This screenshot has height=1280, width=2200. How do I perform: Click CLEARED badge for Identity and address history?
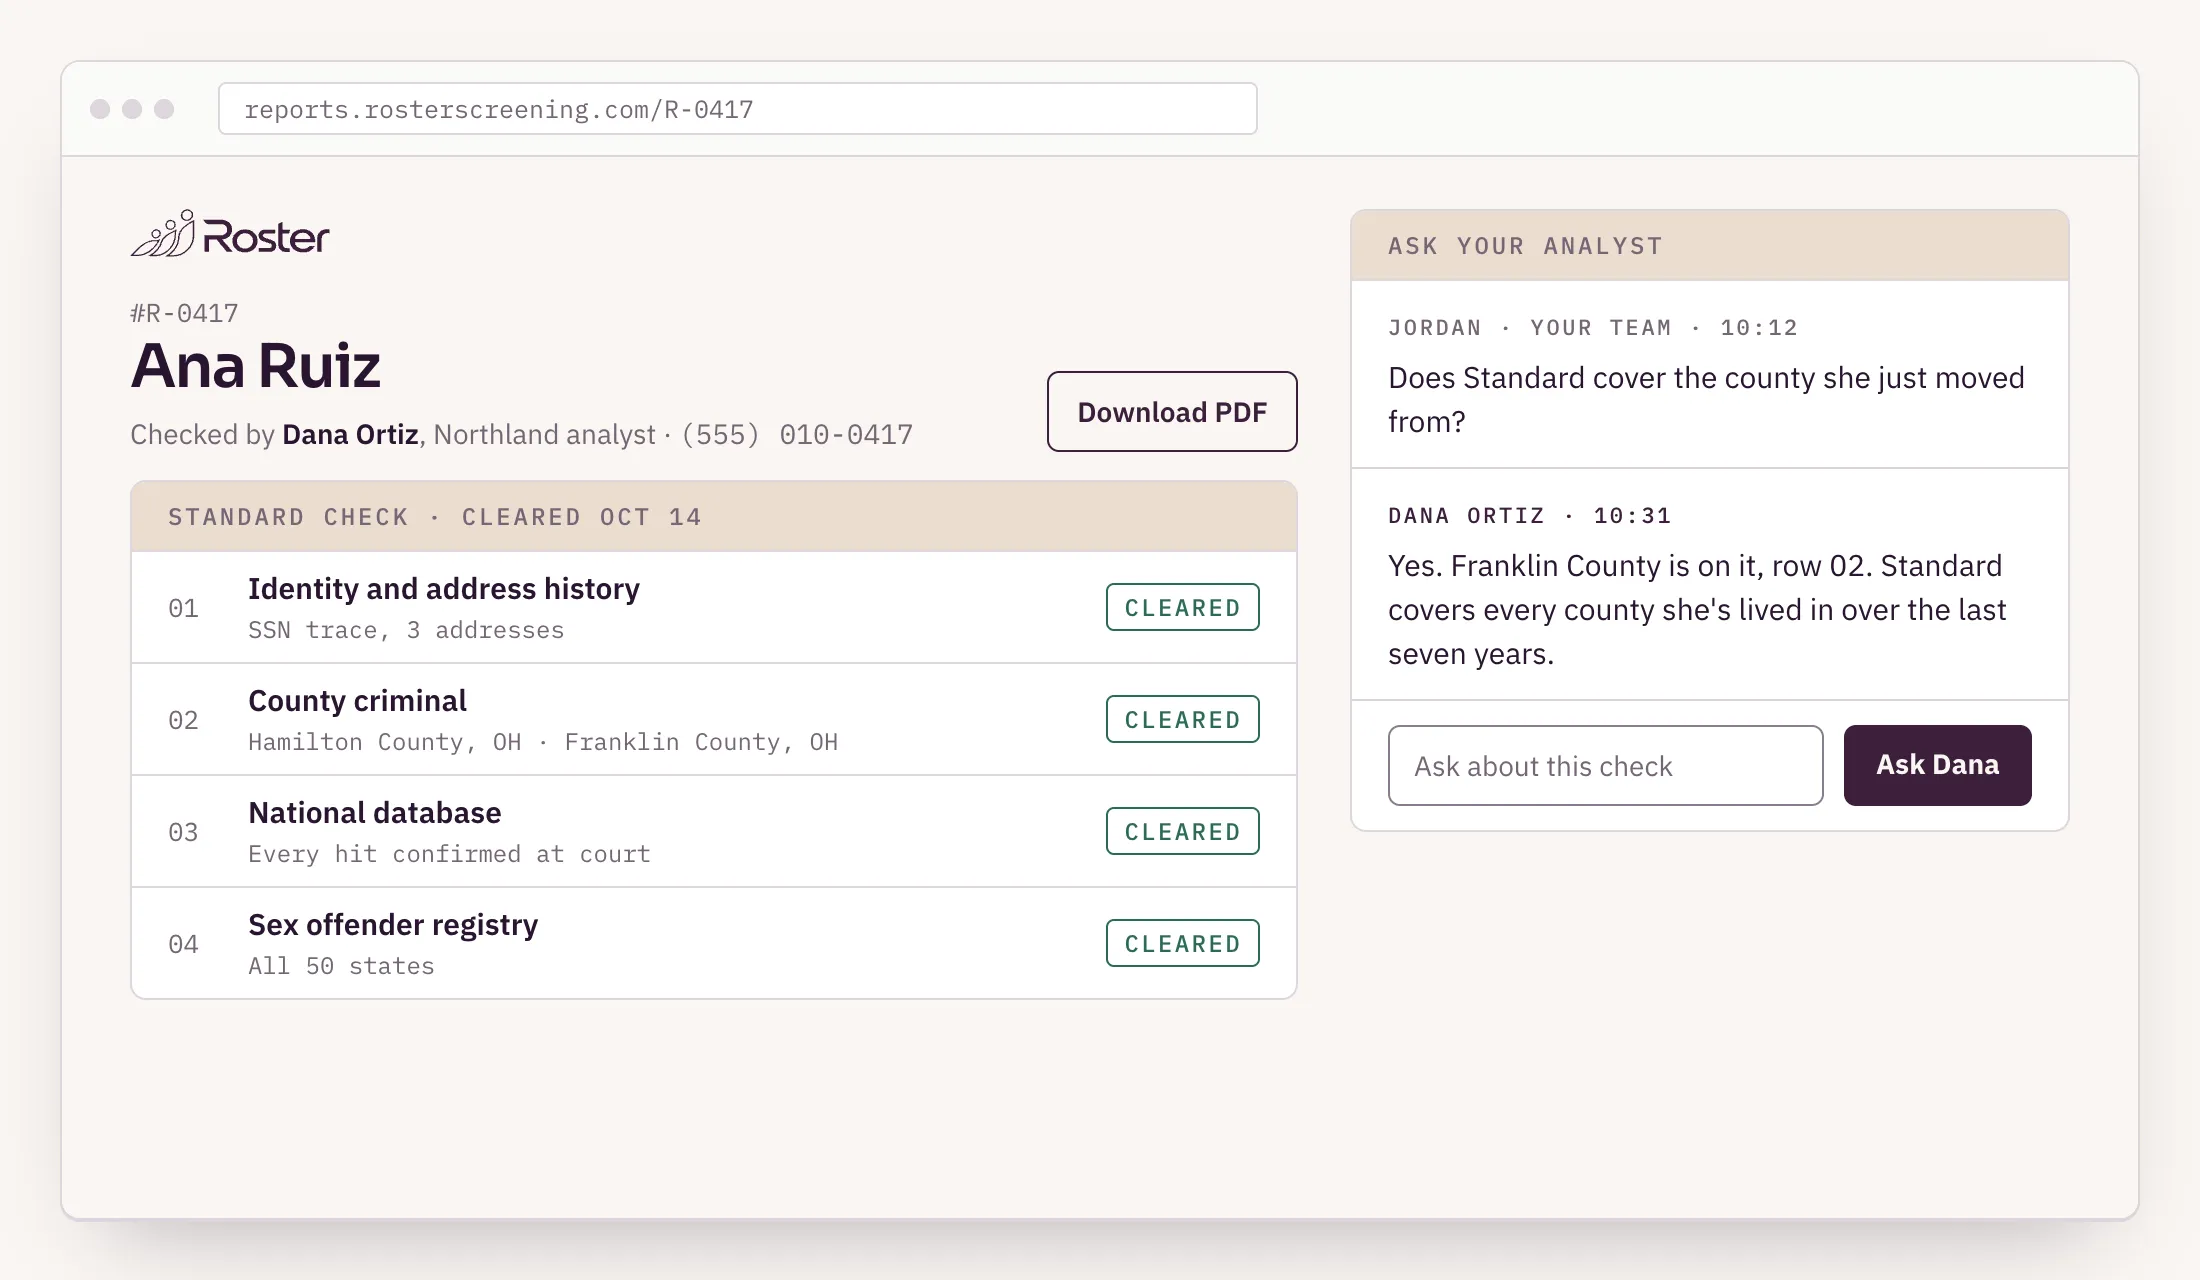click(x=1182, y=607)
